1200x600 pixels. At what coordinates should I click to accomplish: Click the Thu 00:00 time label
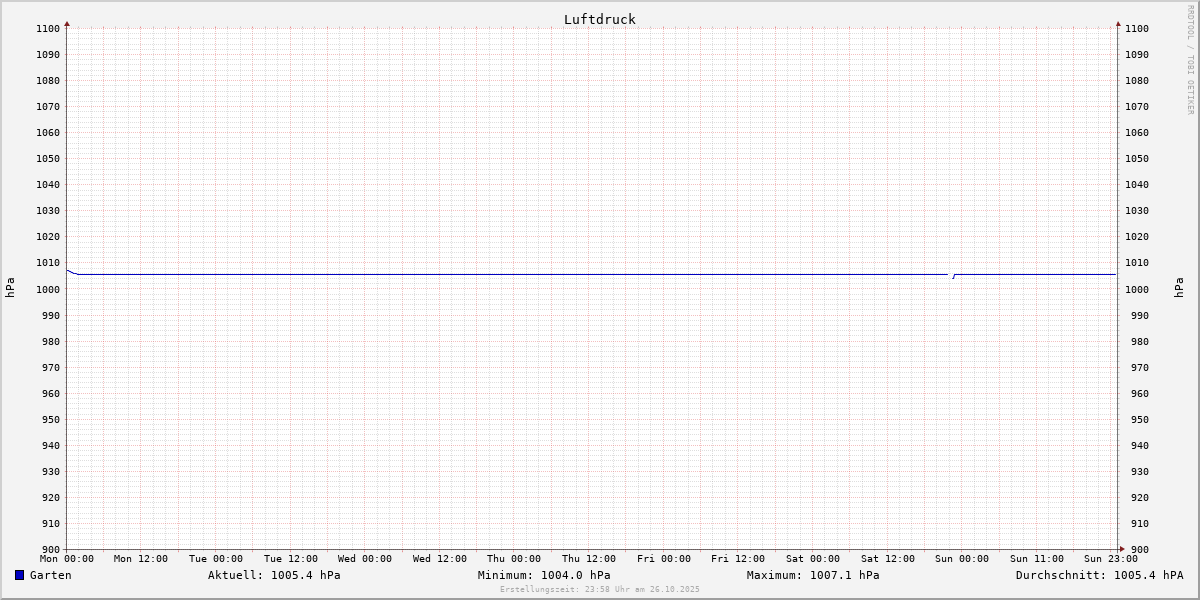click(514, 559)
